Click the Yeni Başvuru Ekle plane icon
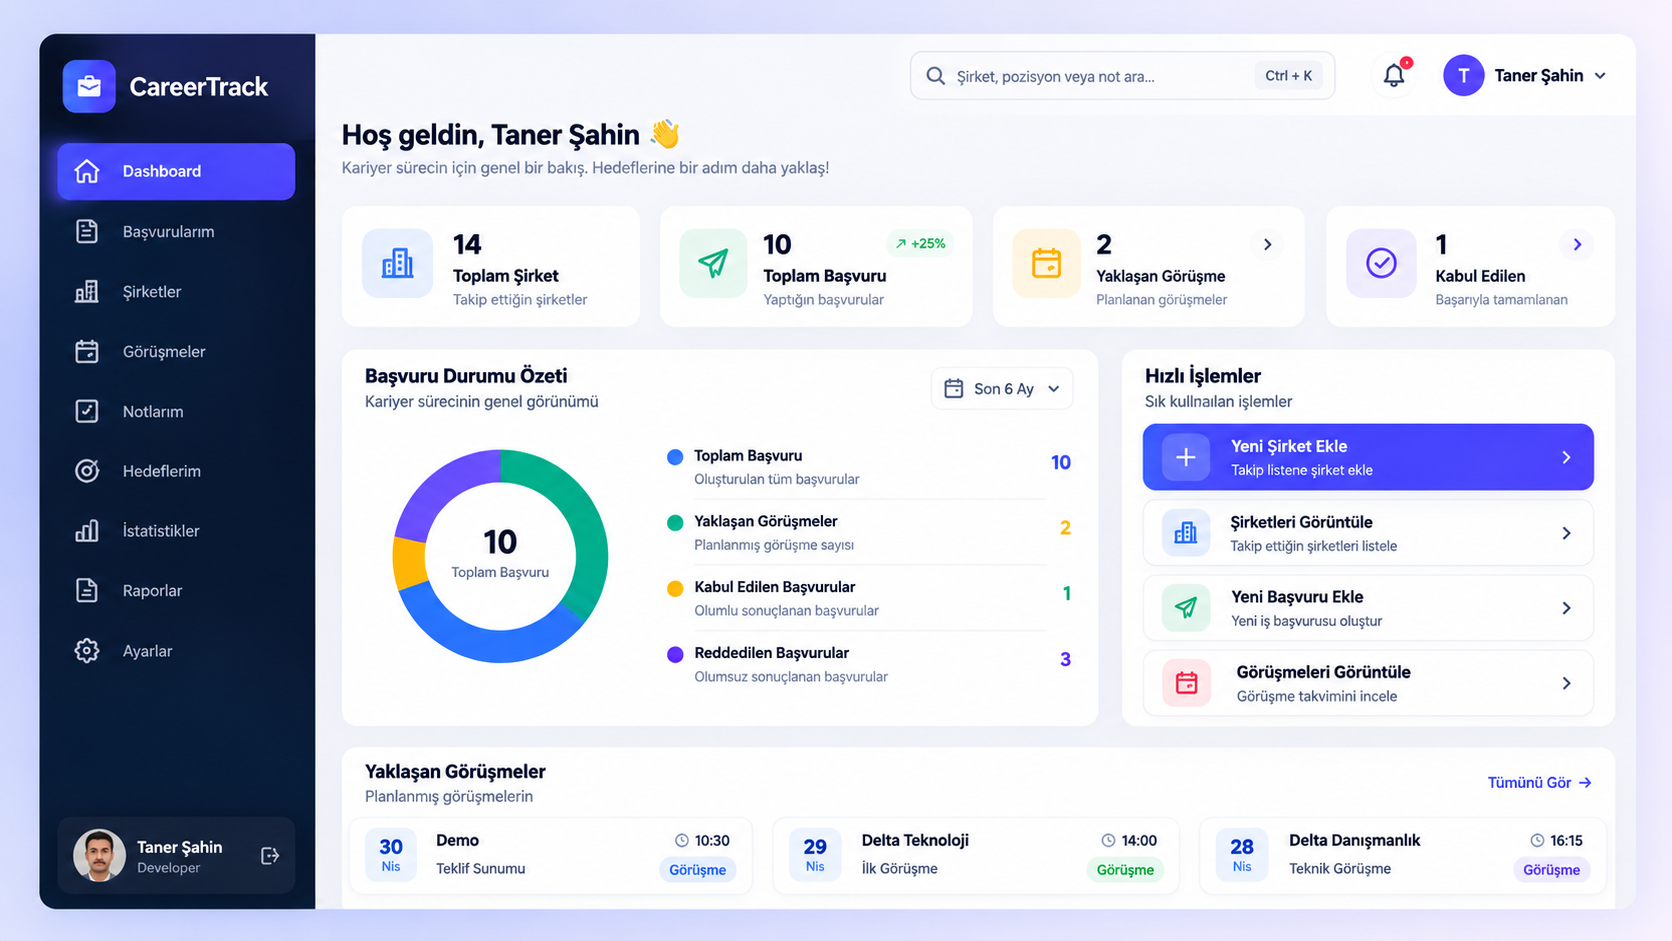 pos(1186,608)
